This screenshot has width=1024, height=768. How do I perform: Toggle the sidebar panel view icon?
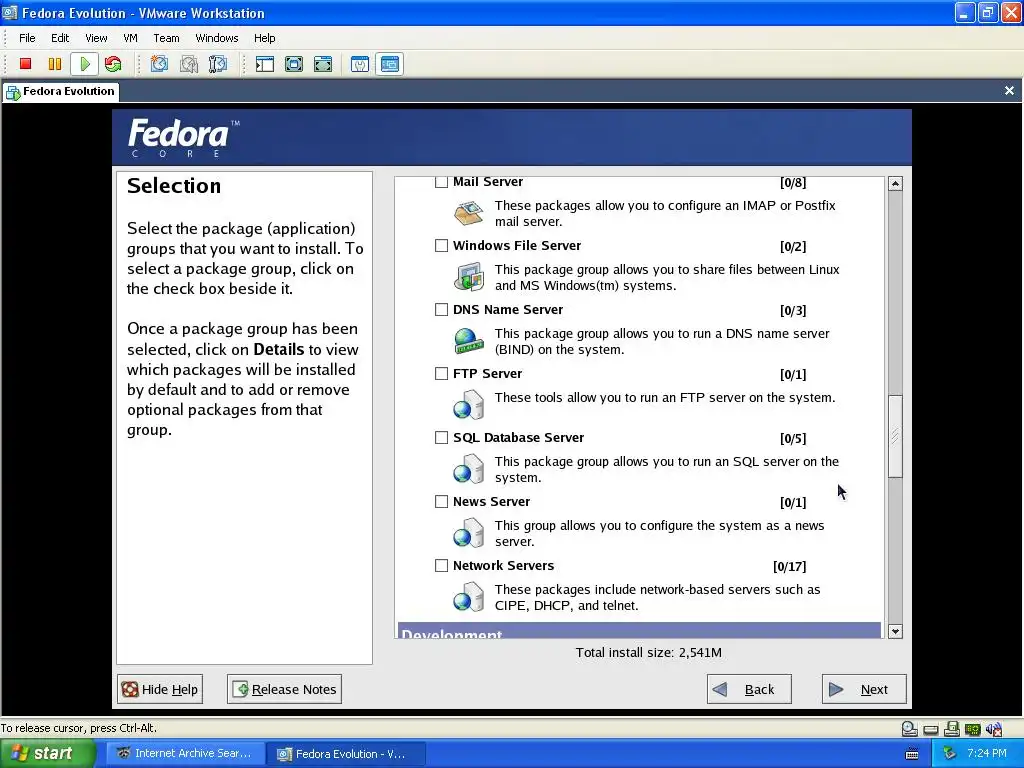coord(264,64)
